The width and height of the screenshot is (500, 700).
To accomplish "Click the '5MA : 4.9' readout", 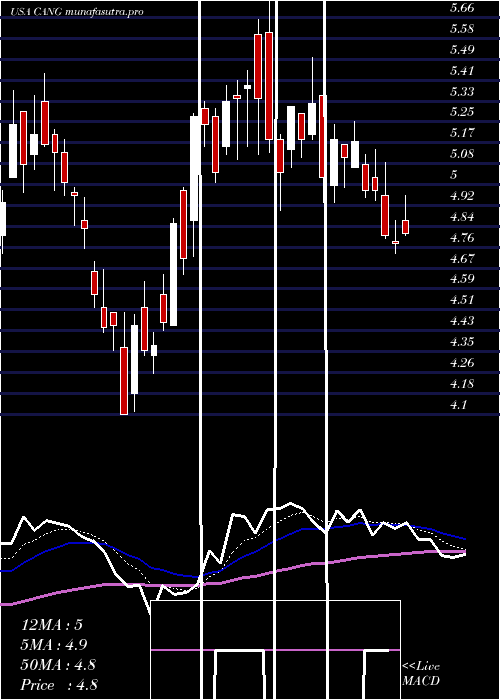I will pyautogui.click(x=54, y=644).
